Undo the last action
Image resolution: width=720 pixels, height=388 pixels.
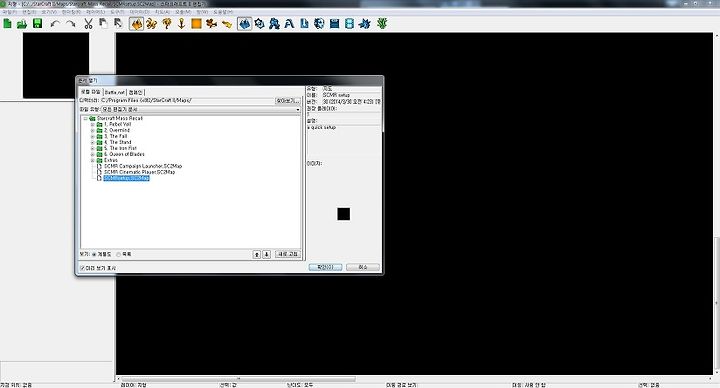(x=55, y=24)
